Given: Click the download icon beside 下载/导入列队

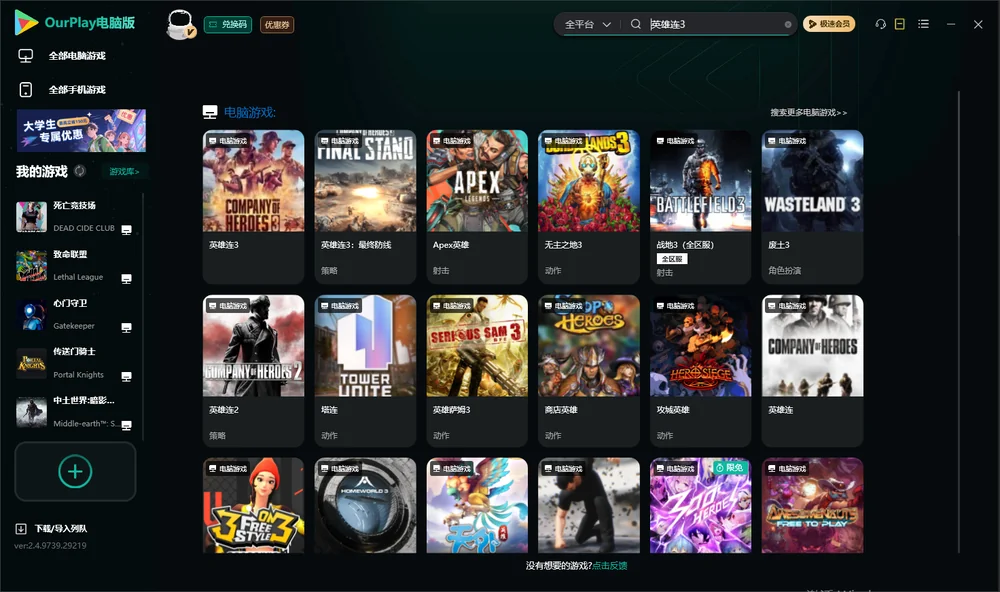Looking at the screenshot, I should [21, 528].
